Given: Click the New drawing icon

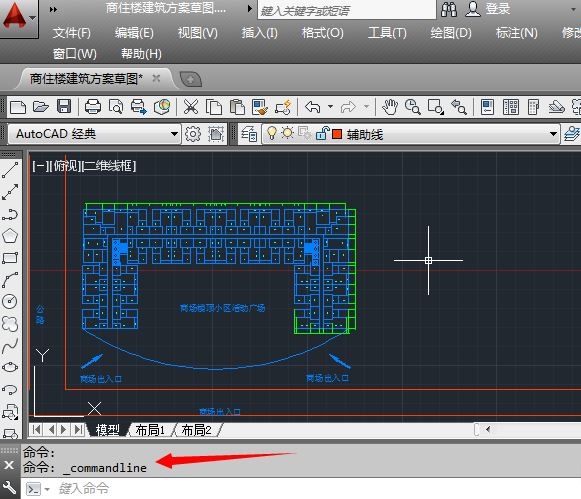Looking at the screenshot, I should click(x=18, y=107).
